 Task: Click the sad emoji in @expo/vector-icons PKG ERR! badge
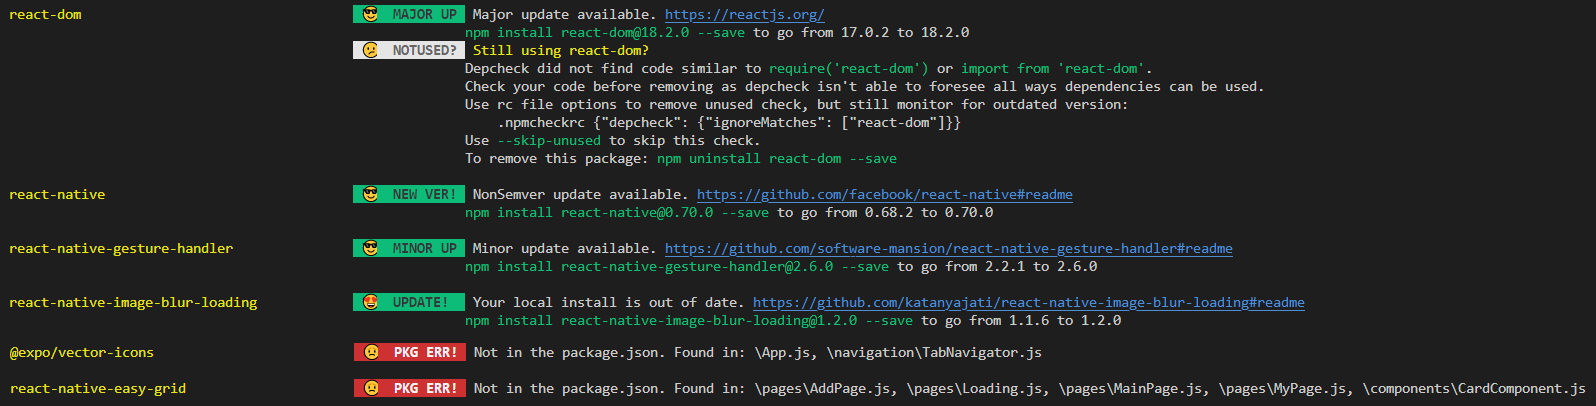point(372,352)
